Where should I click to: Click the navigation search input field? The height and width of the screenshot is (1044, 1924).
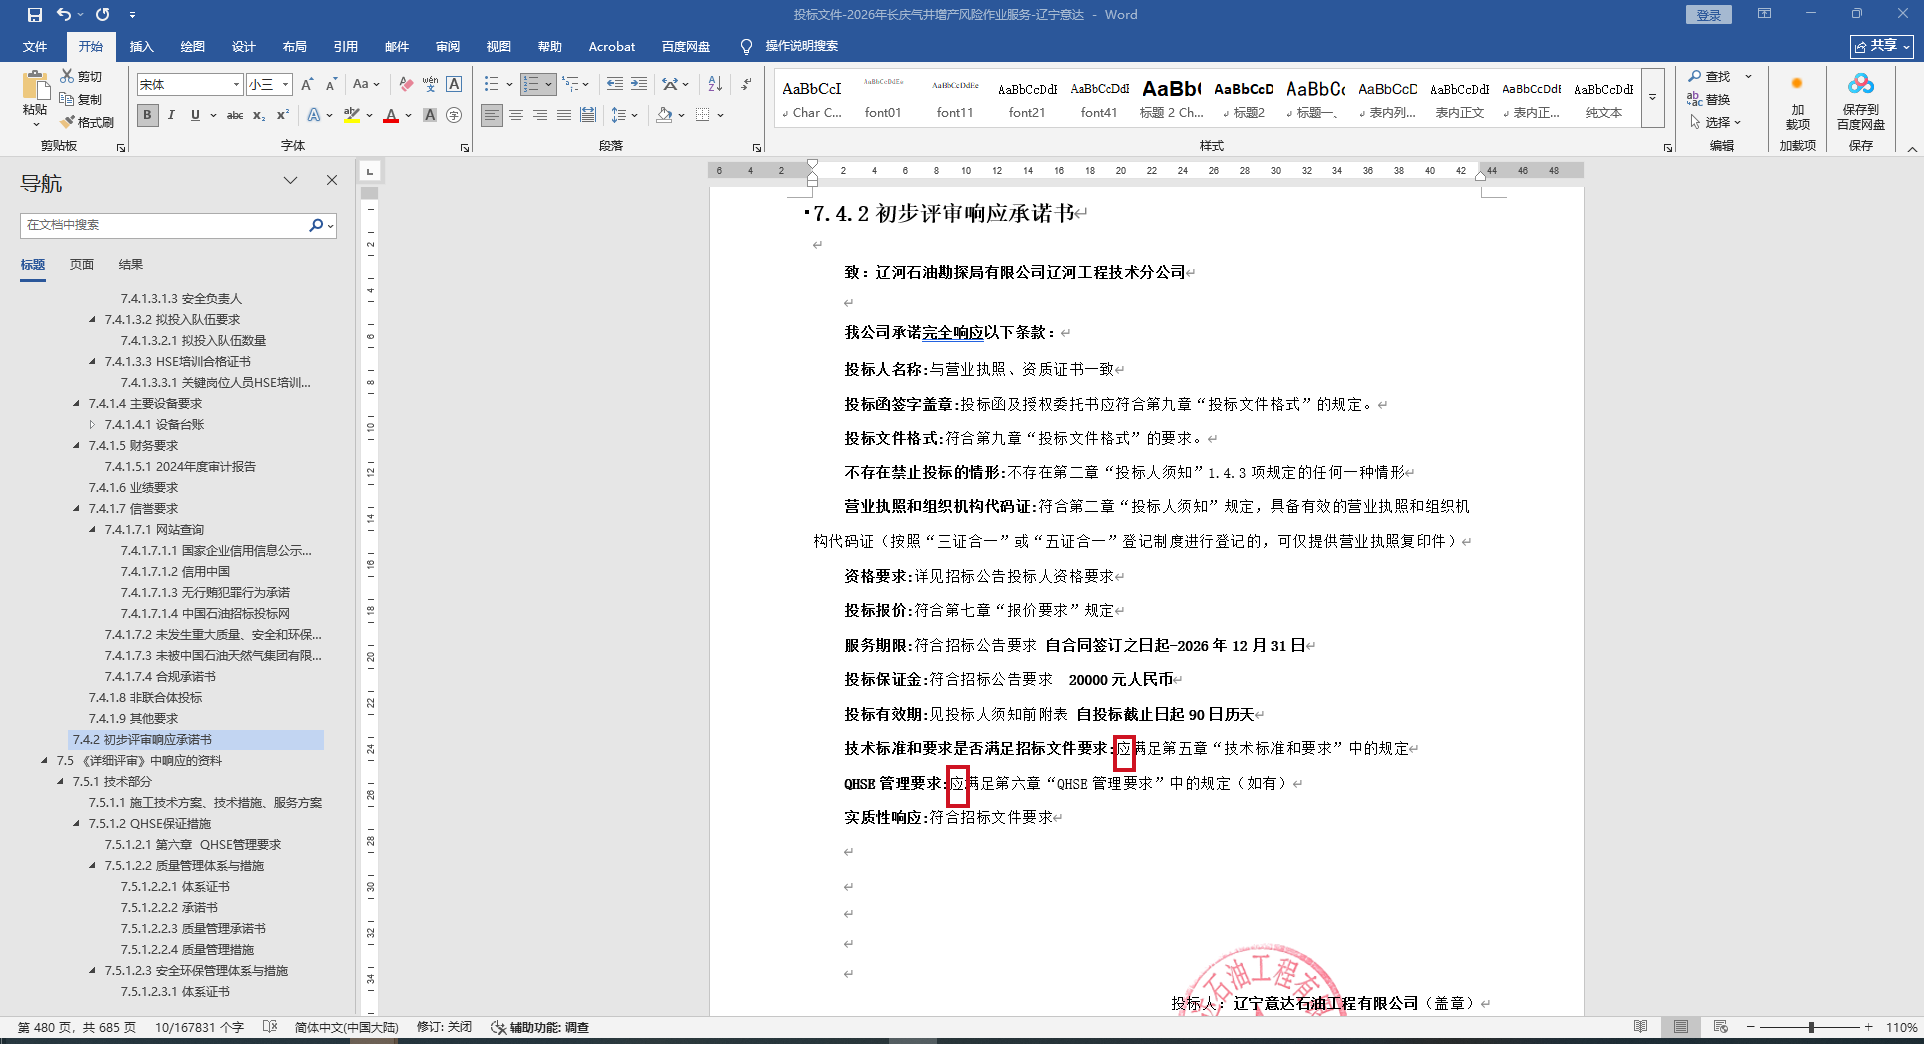[x=165, y=225]
